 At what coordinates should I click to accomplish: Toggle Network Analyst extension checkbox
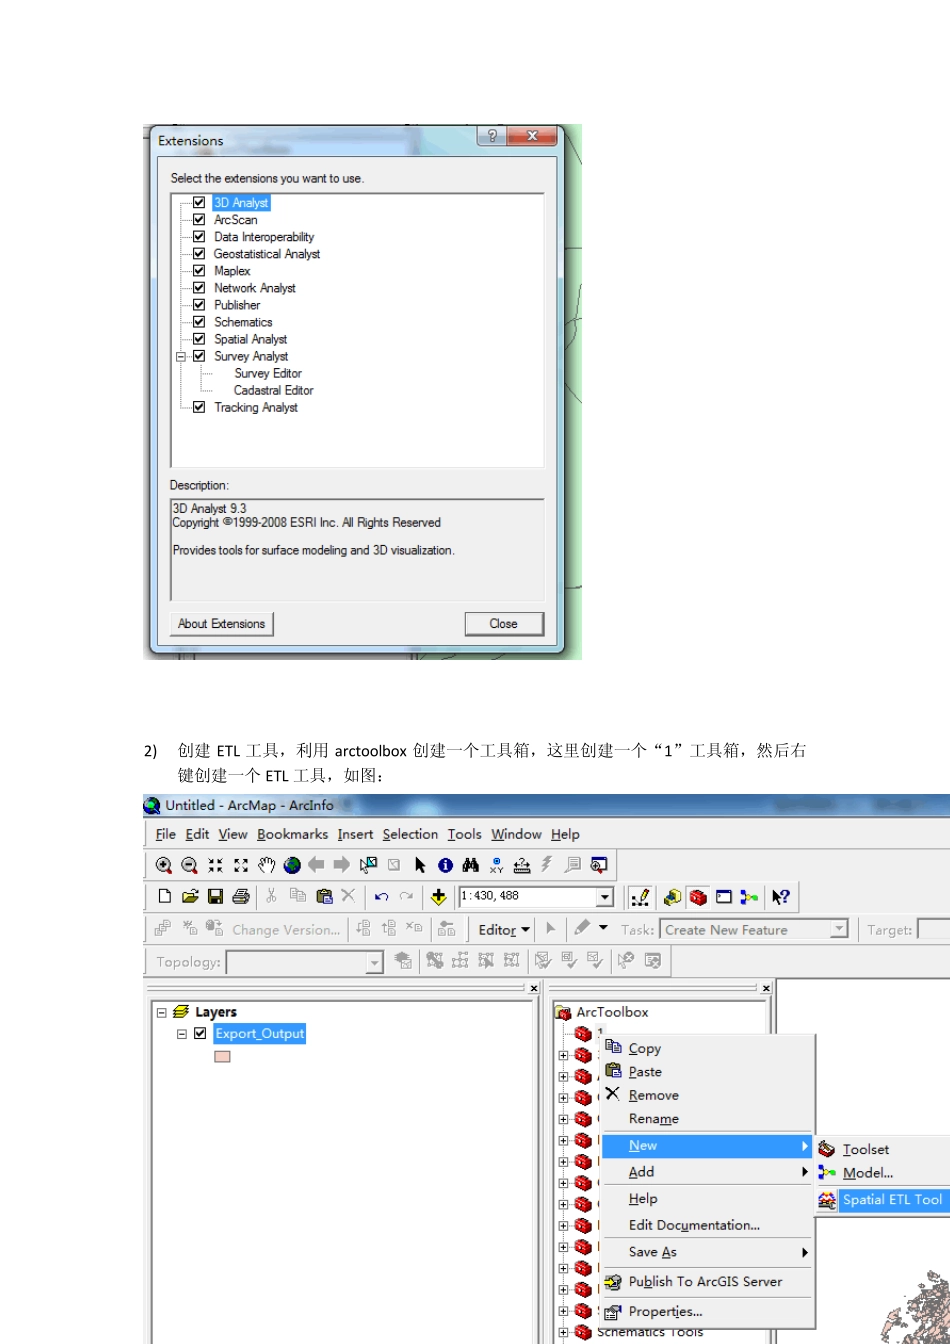coord(199,288)
